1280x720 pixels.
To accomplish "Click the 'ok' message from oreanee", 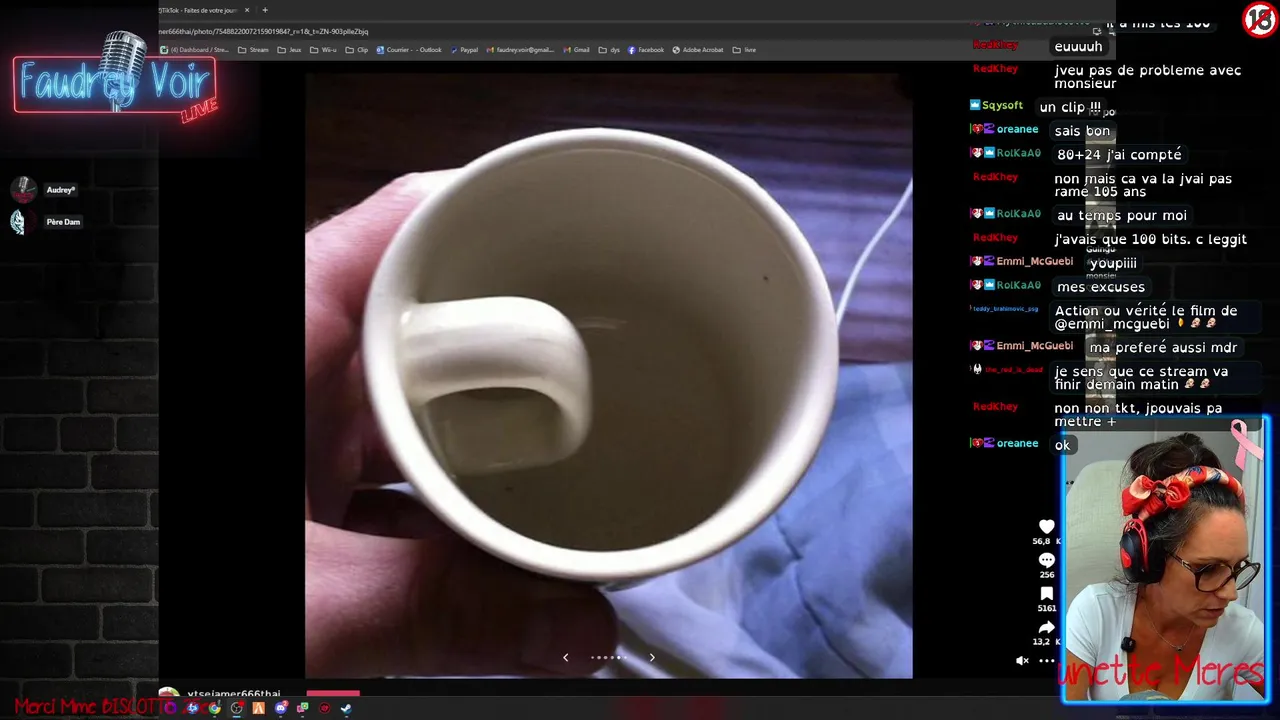I will click(1062, 445).
